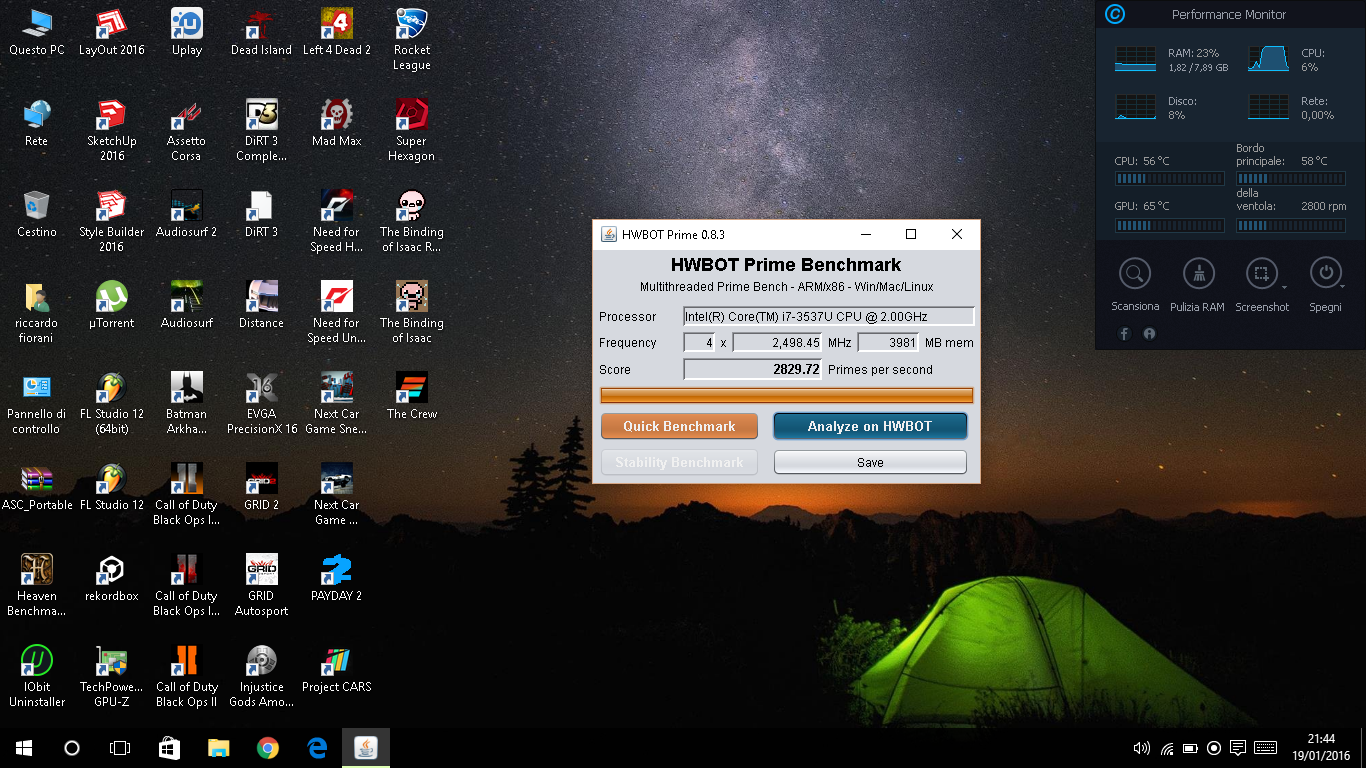Image resolution: width=1366 pixels, height=768 pixels.
Task: Open Task View on the taskbar
Action: [120, 748]
